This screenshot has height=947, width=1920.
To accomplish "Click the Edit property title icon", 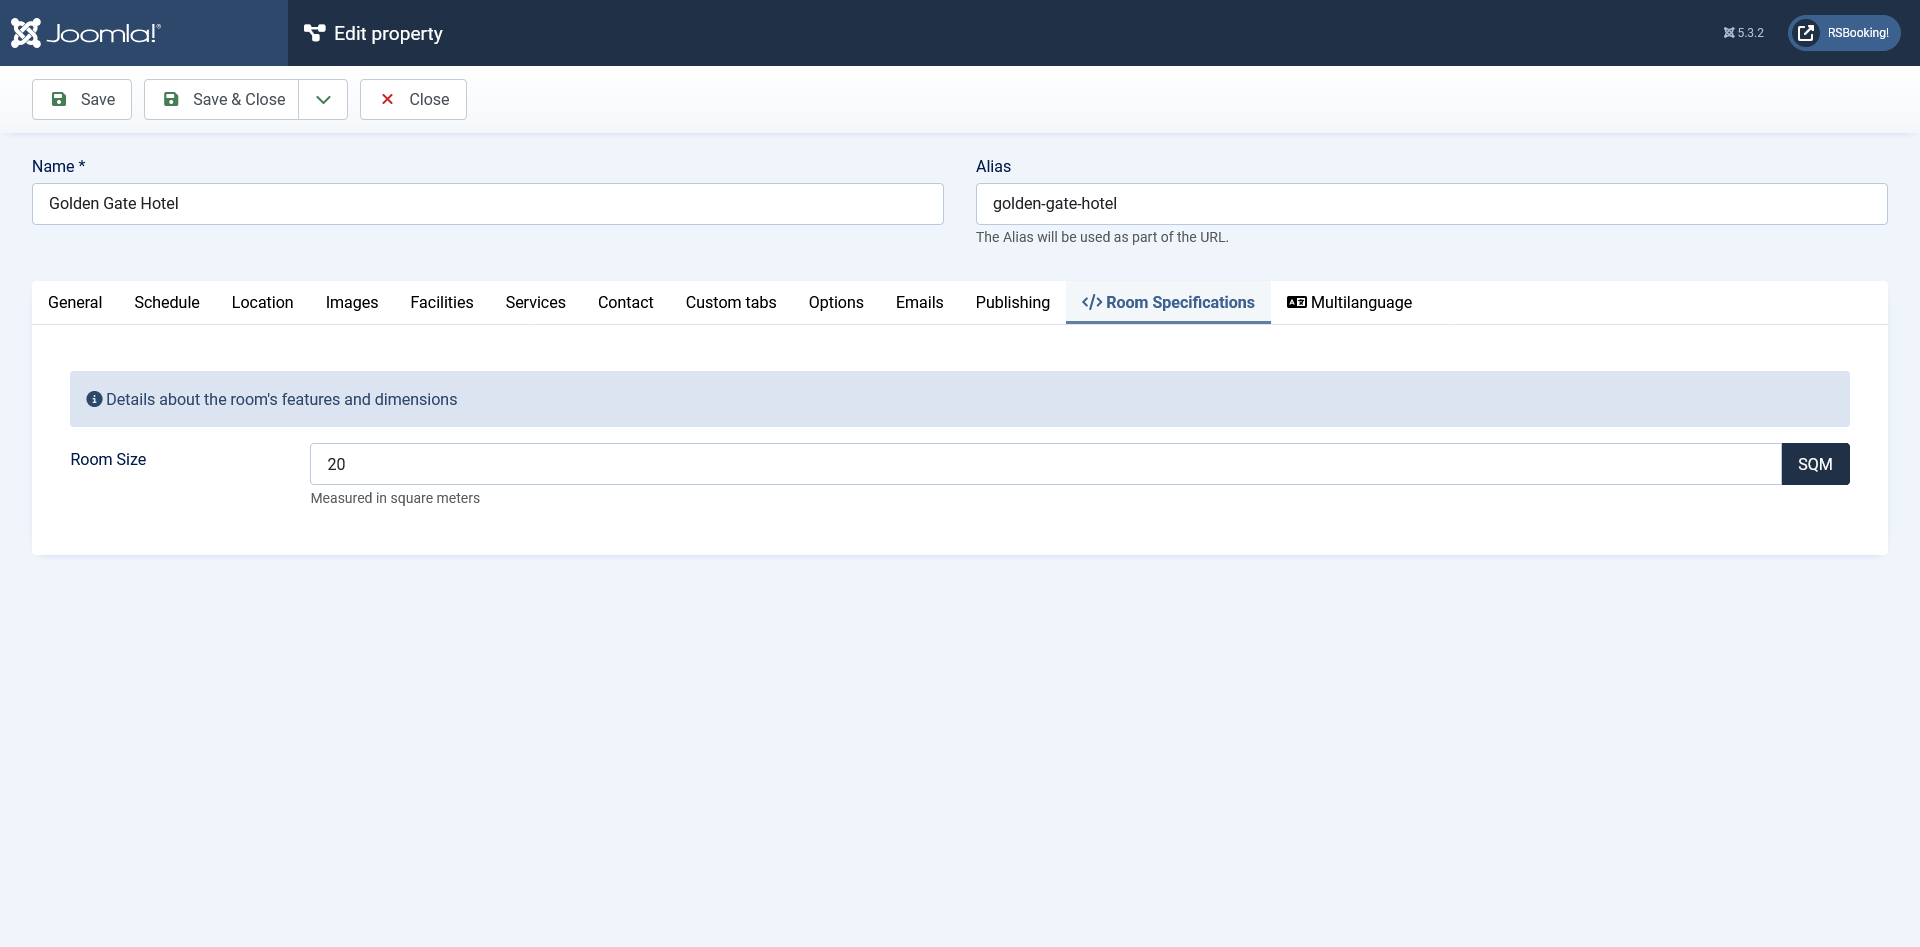I will [x=315, y=33].
